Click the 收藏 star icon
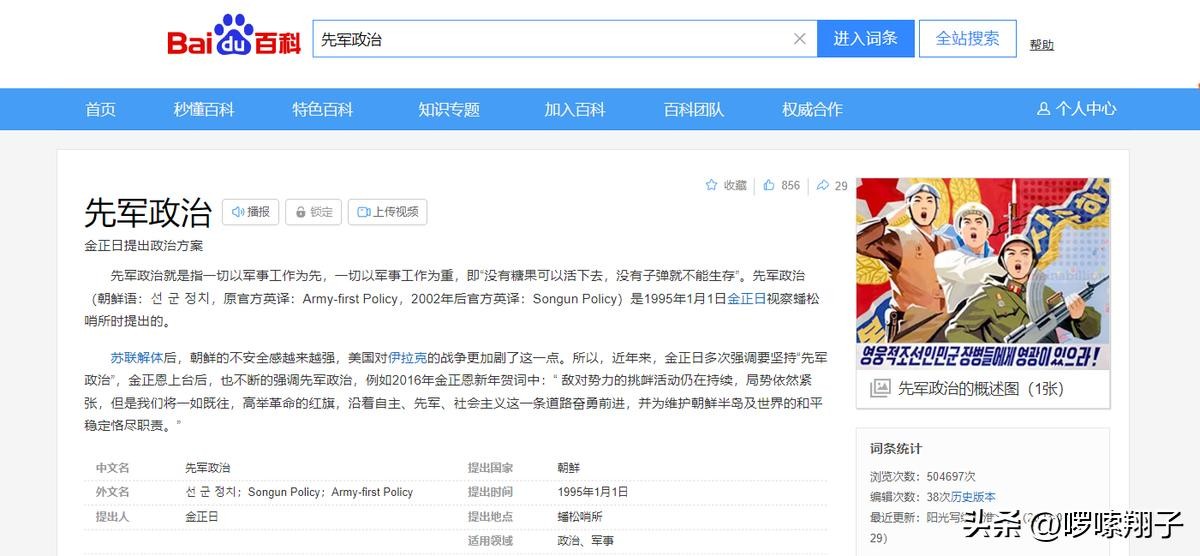This screenshot has width=1200, height=556. (x=712, y=185)
